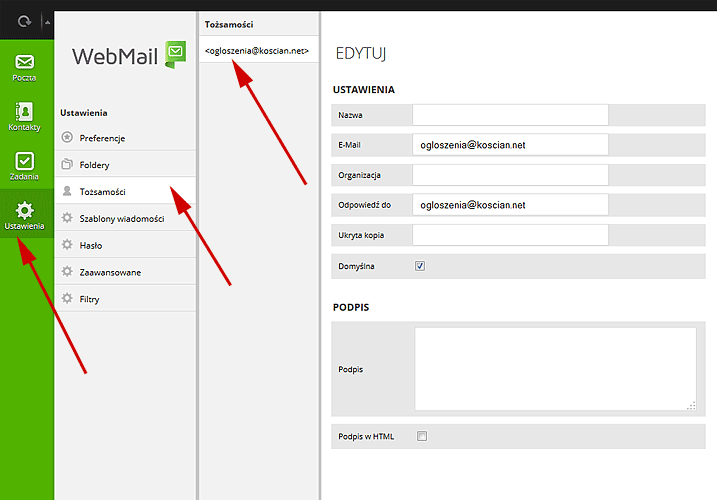Click the refresh arrow icon at top-left
The width and height of the screenshot is (717, 500).
click(x=24, y=22)
